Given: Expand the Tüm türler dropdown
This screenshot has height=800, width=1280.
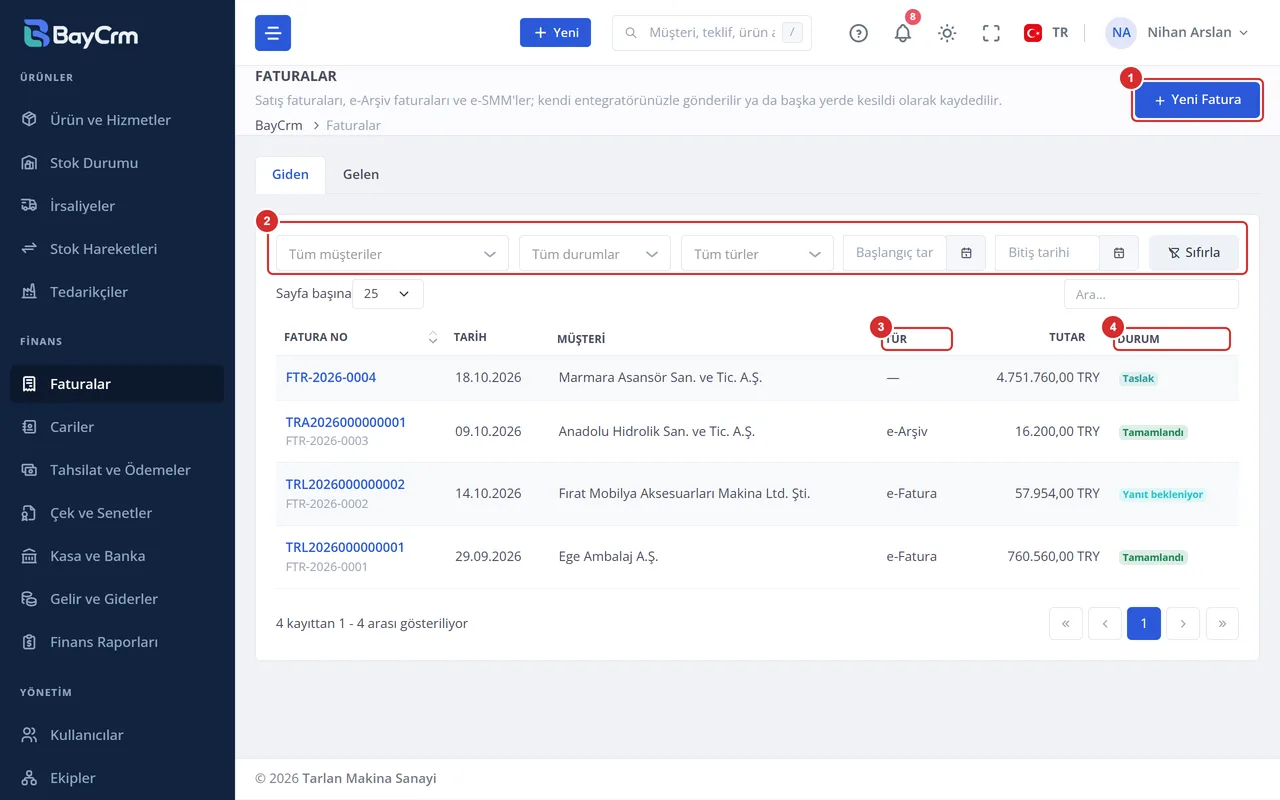Looking at the screenshot, I should click(x=757, y=253).
